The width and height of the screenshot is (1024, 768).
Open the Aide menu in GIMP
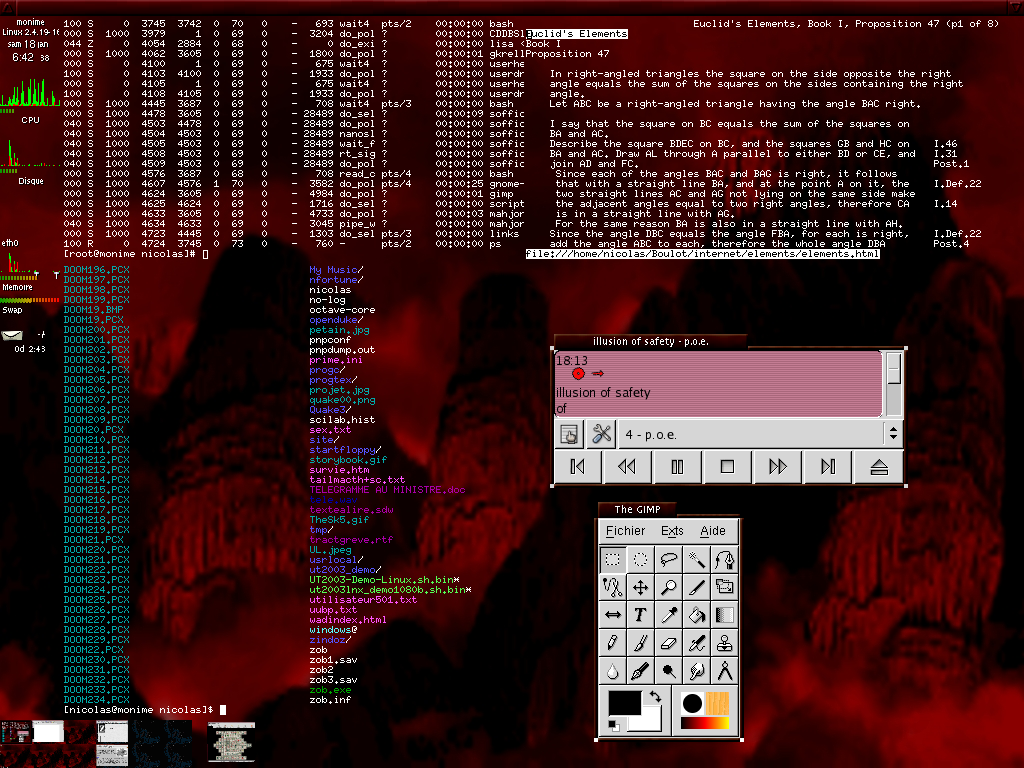pyautogui.click(x=713, y=531)
